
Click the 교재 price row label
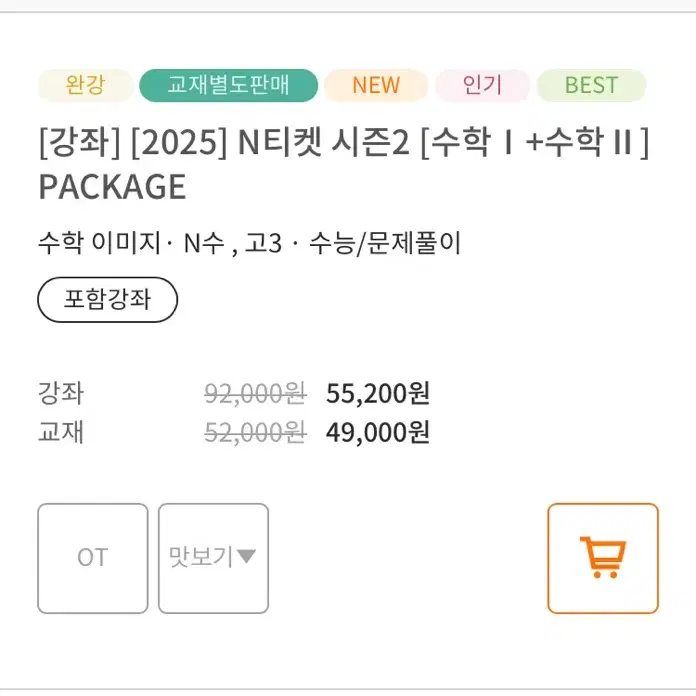[x=61, y=433]
